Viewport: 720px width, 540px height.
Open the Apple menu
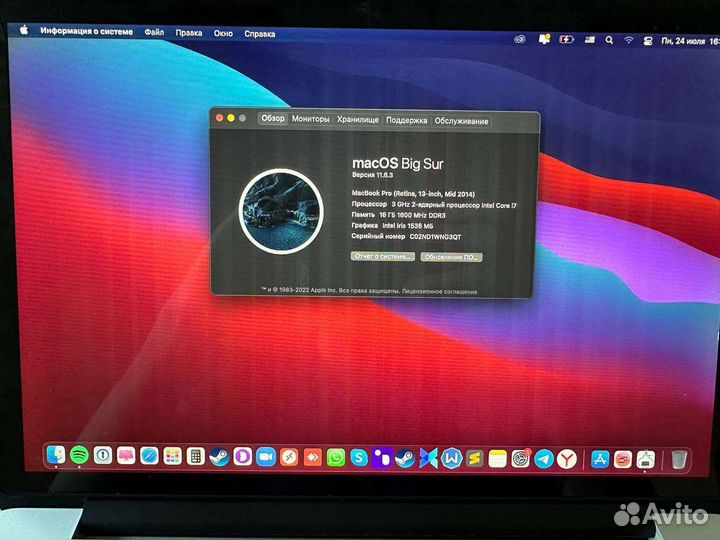pos(24,30)
